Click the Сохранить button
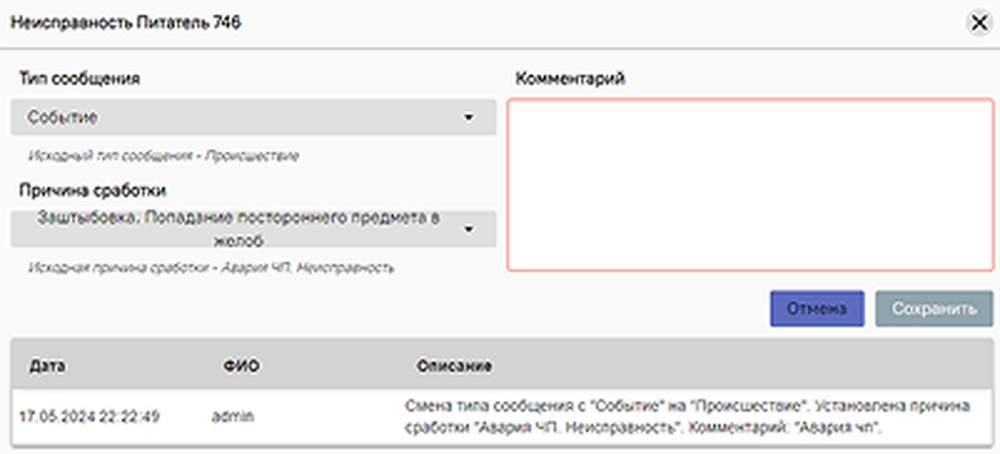 tap(934, 309)
